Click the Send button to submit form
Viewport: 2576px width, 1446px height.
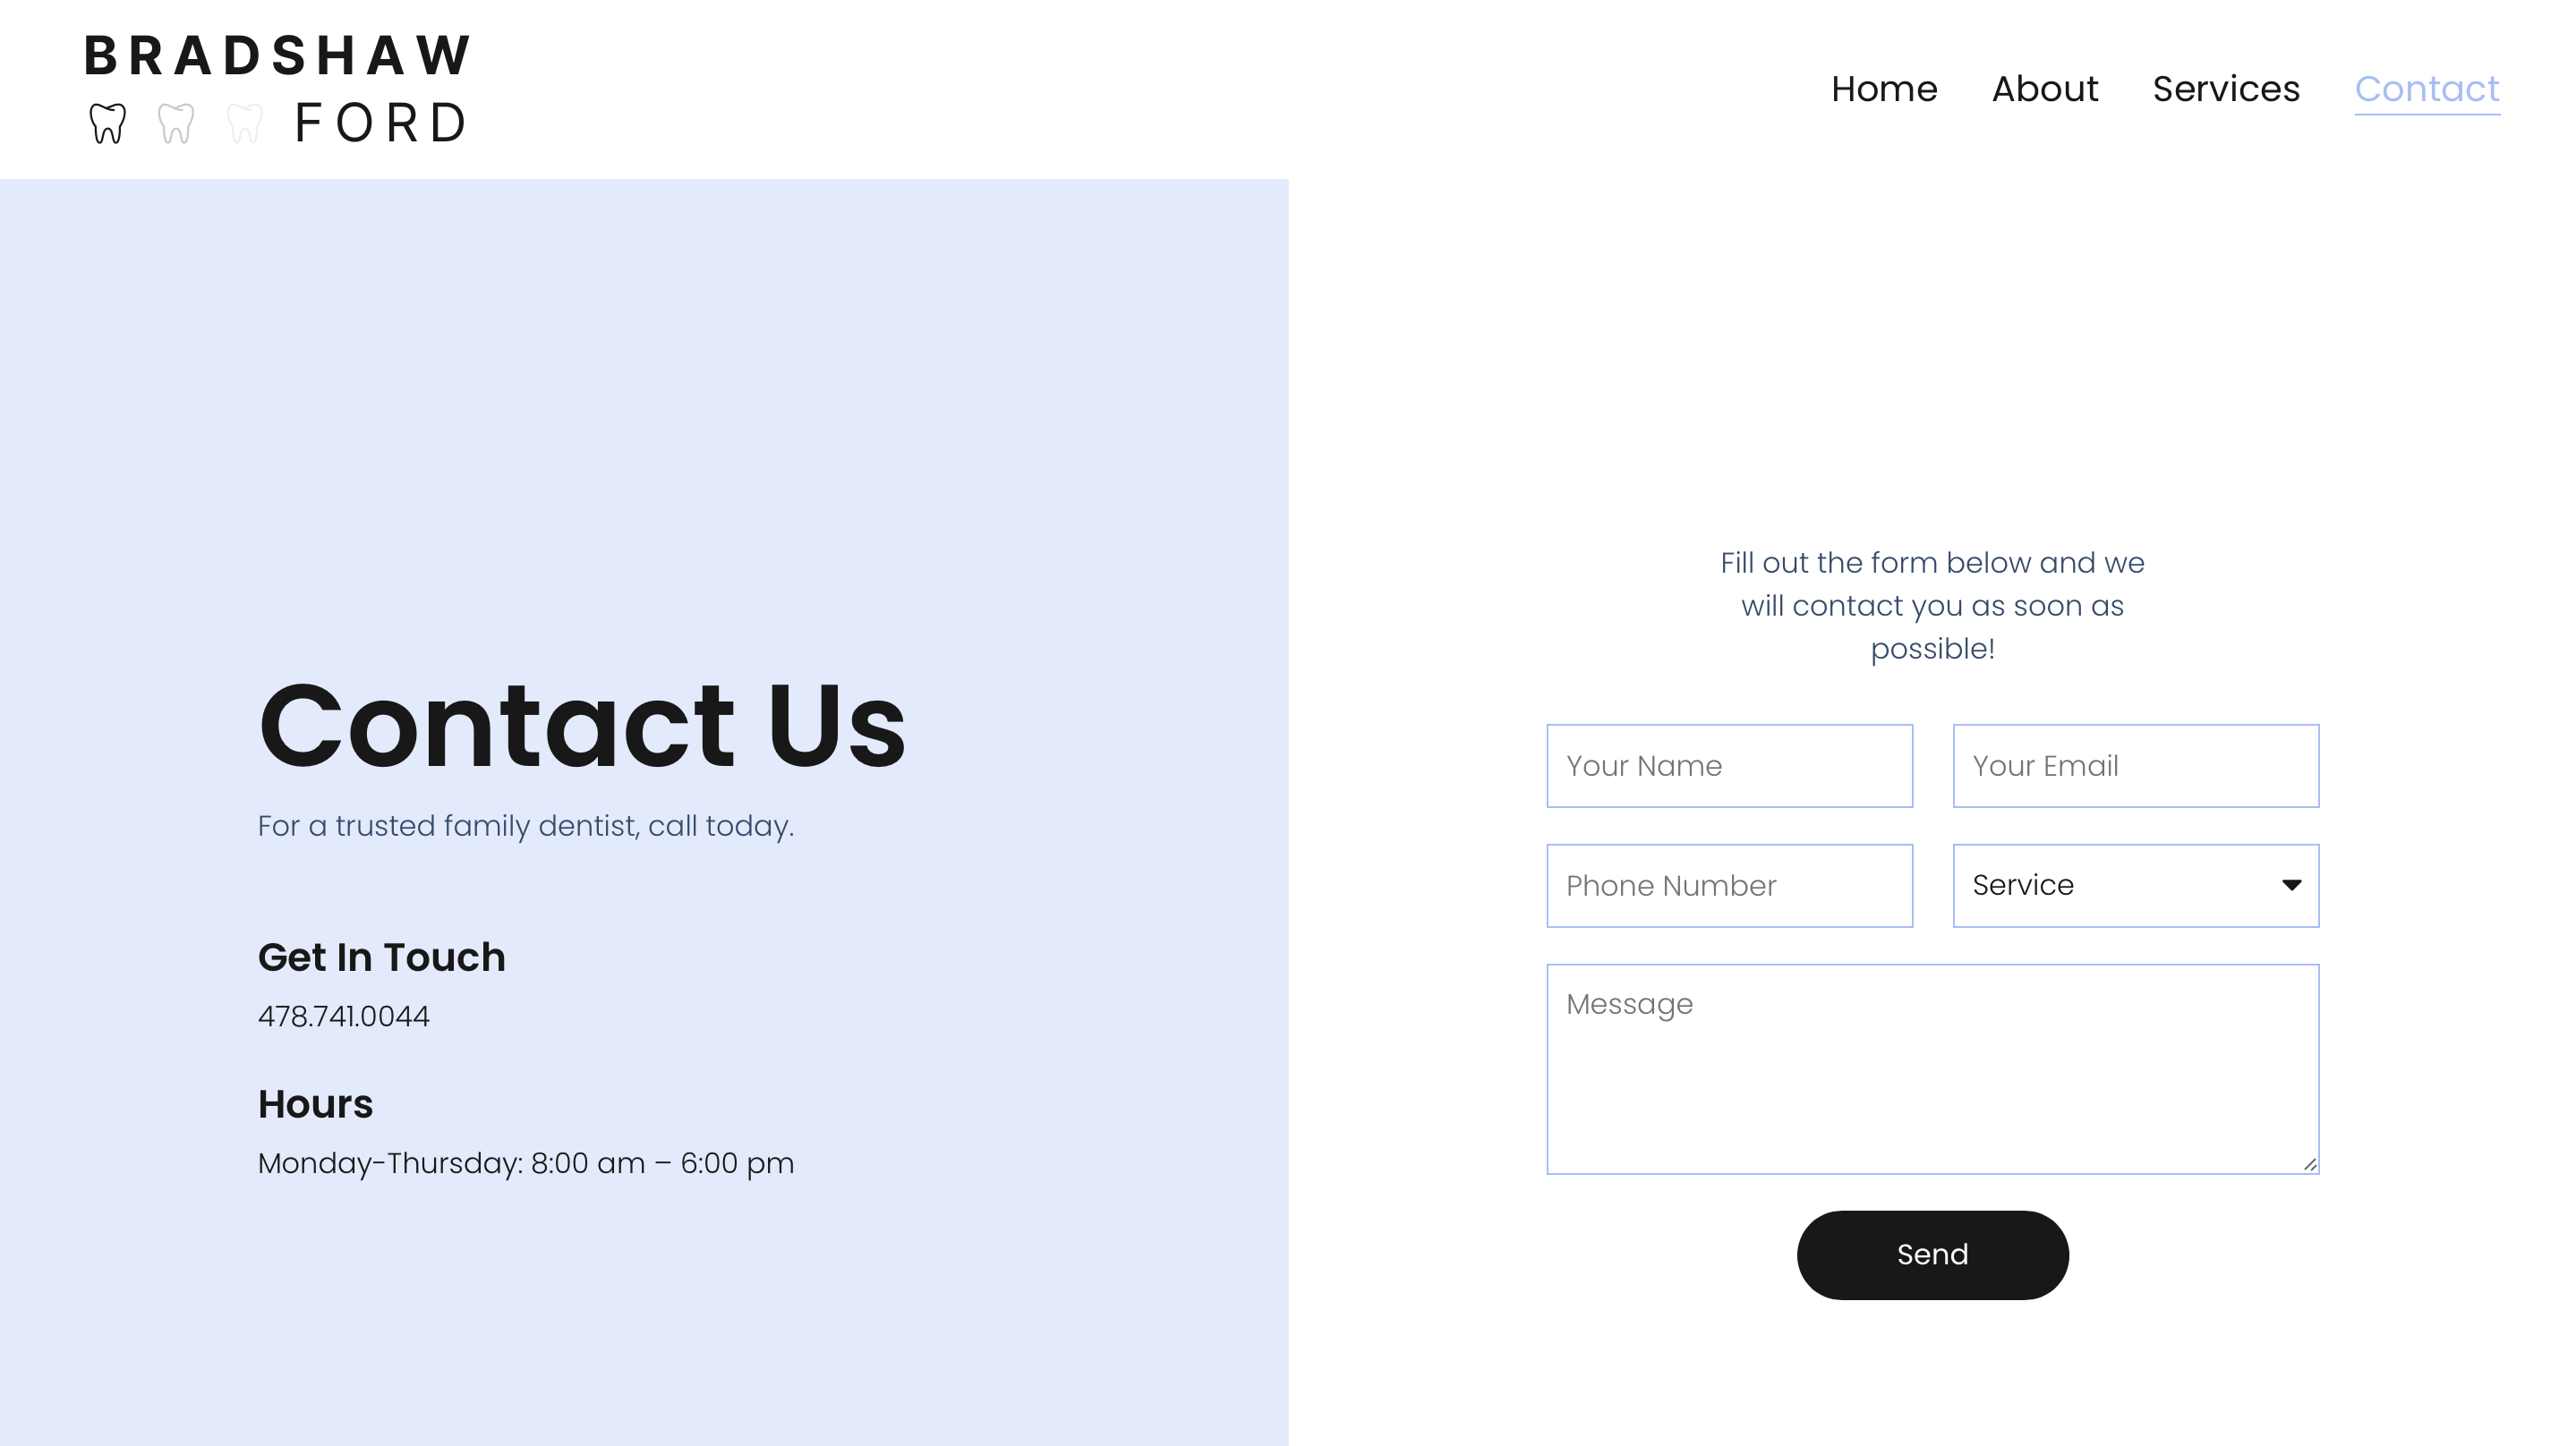(x=1932, y=1255)
